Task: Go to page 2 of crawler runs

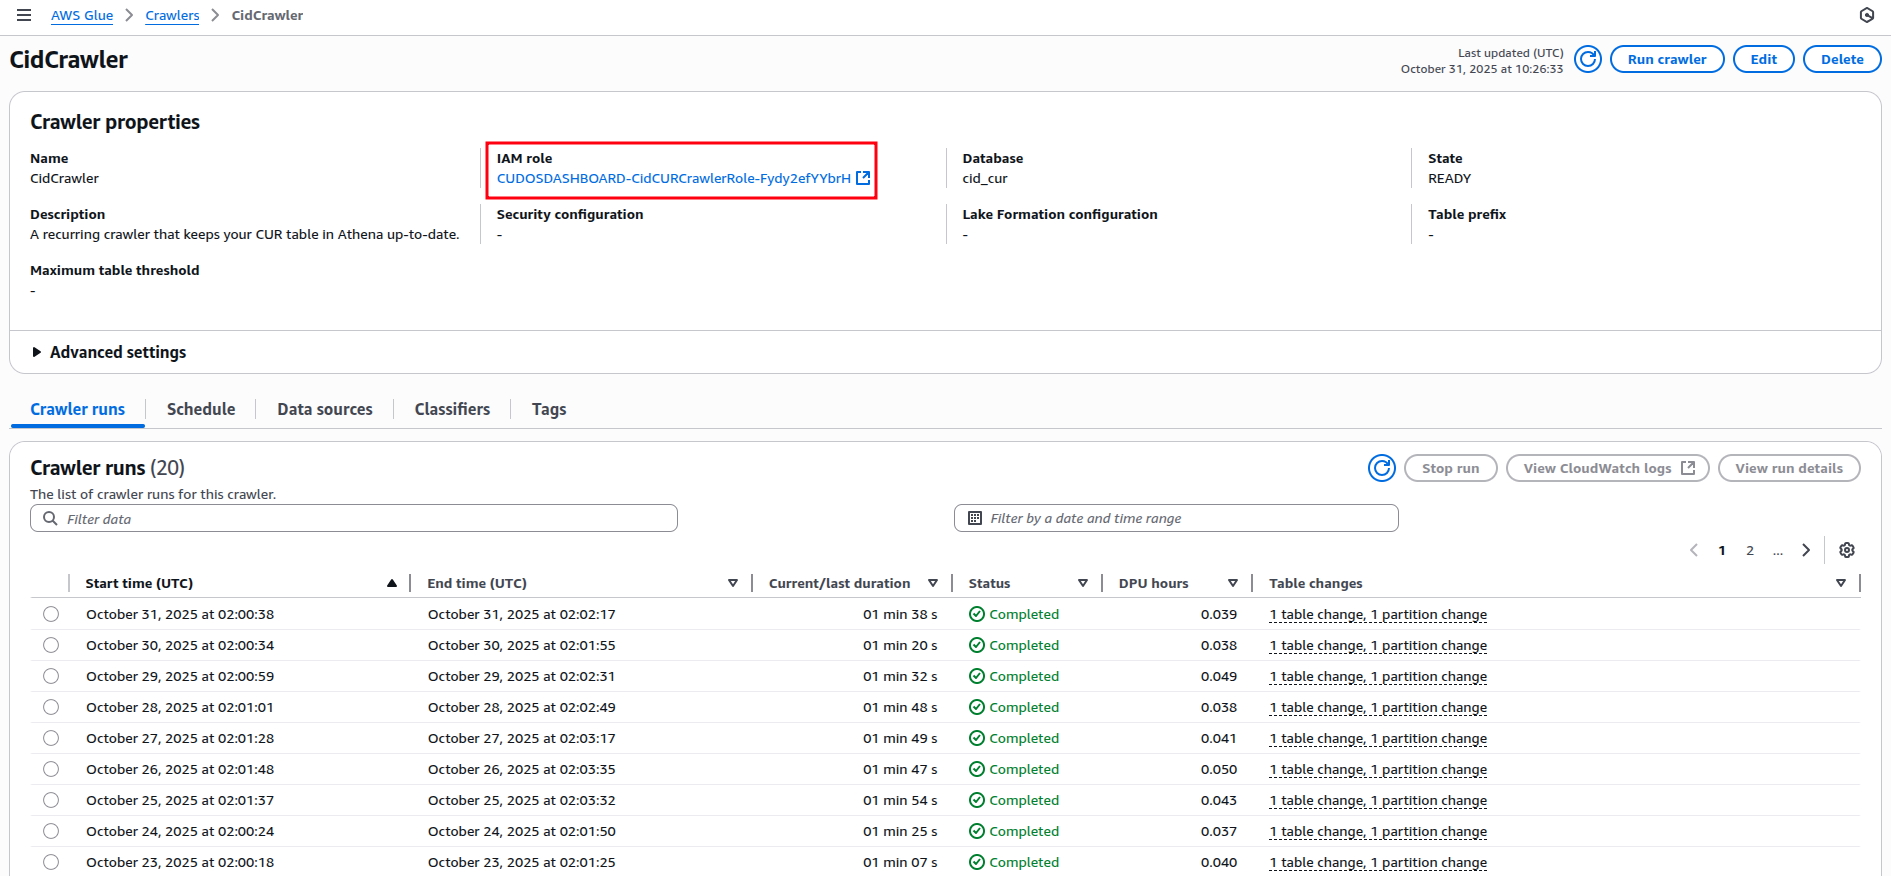Action: coord(1749,550)
